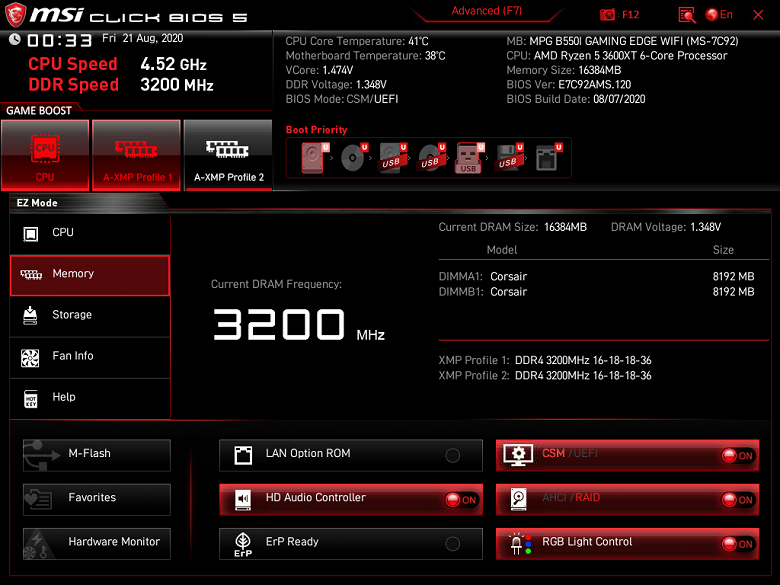Click the BIOS Ver E7C92AMS.120 text
The image size is (780, 585).
[569, 85]
